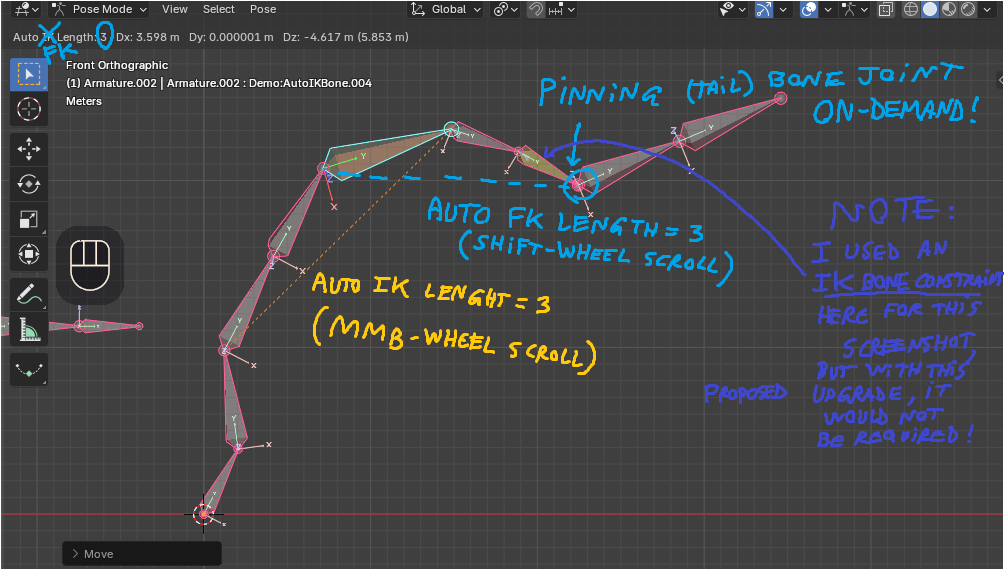This screenshot has width=1004, height=570.
Task: Choose the Rotate tool in toolbar
Action: point(29,184)
